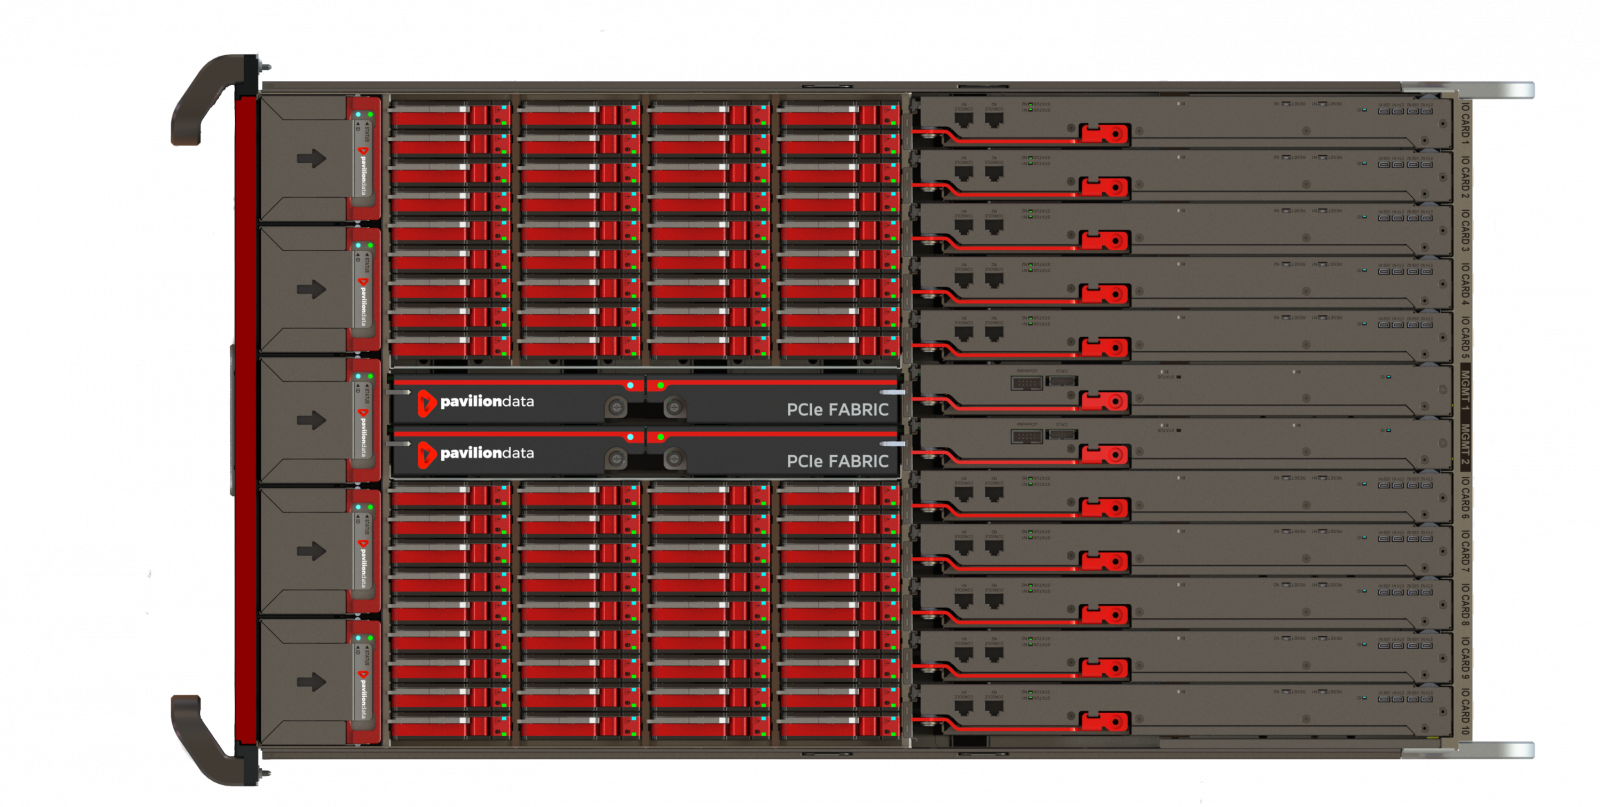
Task: Click the IO CARD 6 label
Action: coord(1465,497)
